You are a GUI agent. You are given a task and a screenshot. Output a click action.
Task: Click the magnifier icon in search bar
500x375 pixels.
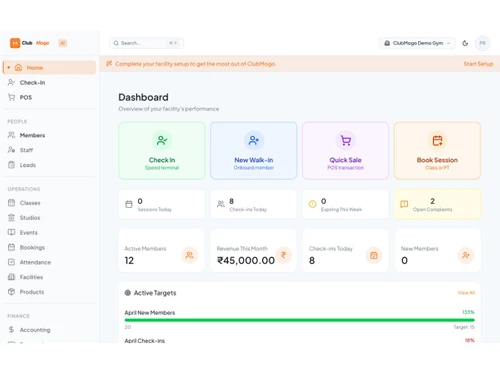116,43
